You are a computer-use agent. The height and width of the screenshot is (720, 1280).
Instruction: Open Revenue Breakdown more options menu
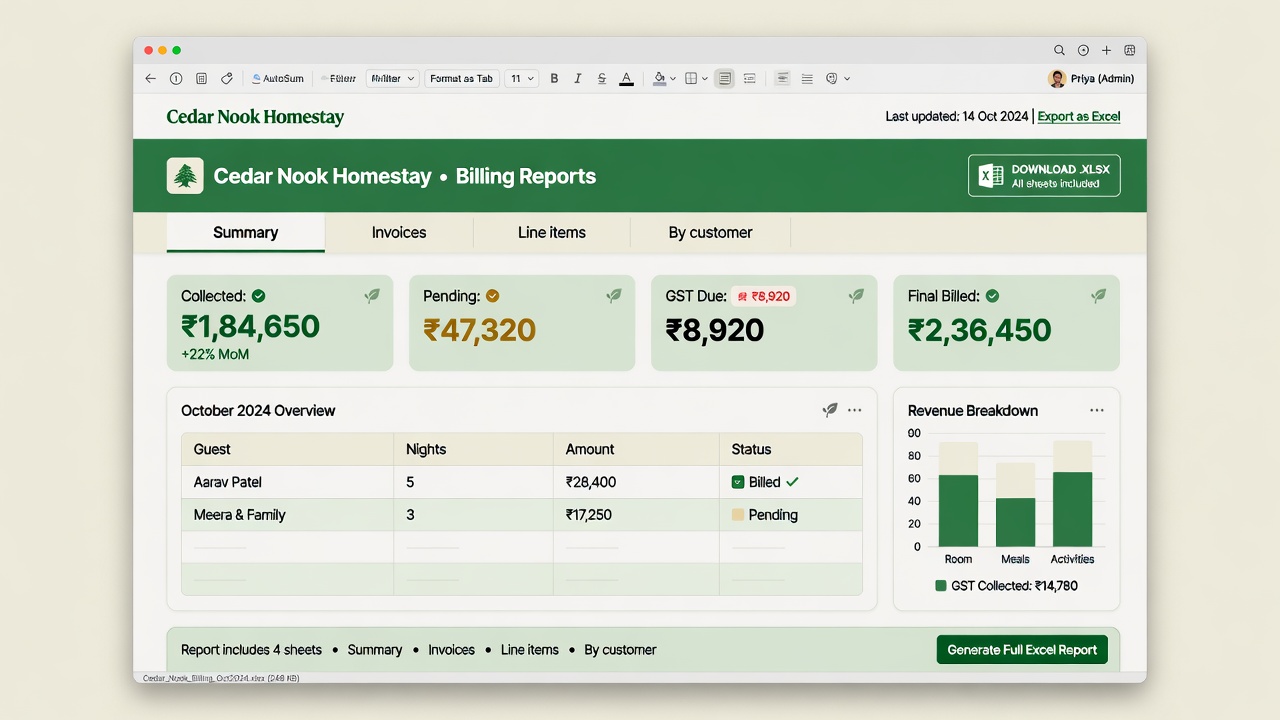pos(1097,410)
